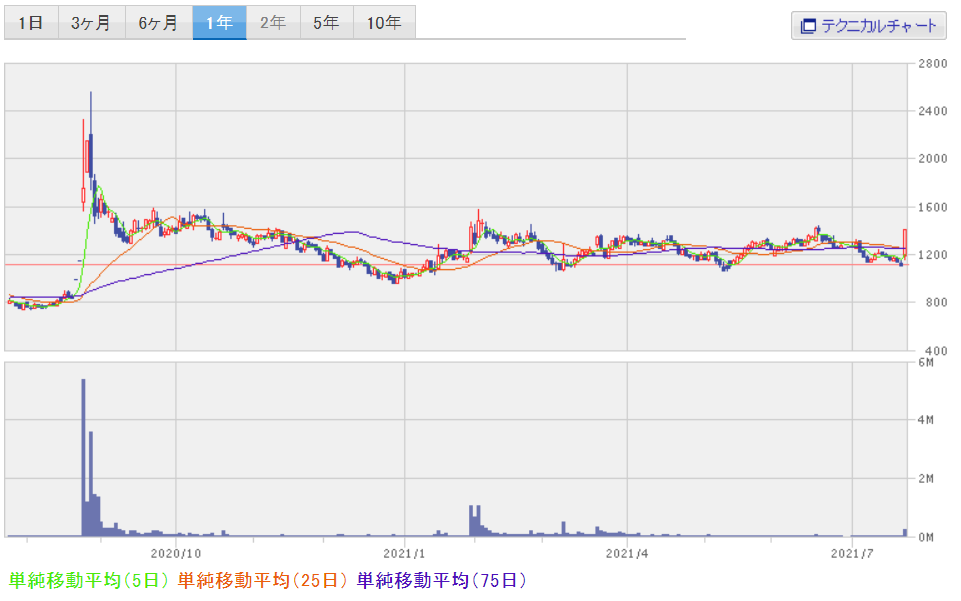Click the window icon on テクニカルチャート button
This screenshot has width=961, height=601.
808,26
